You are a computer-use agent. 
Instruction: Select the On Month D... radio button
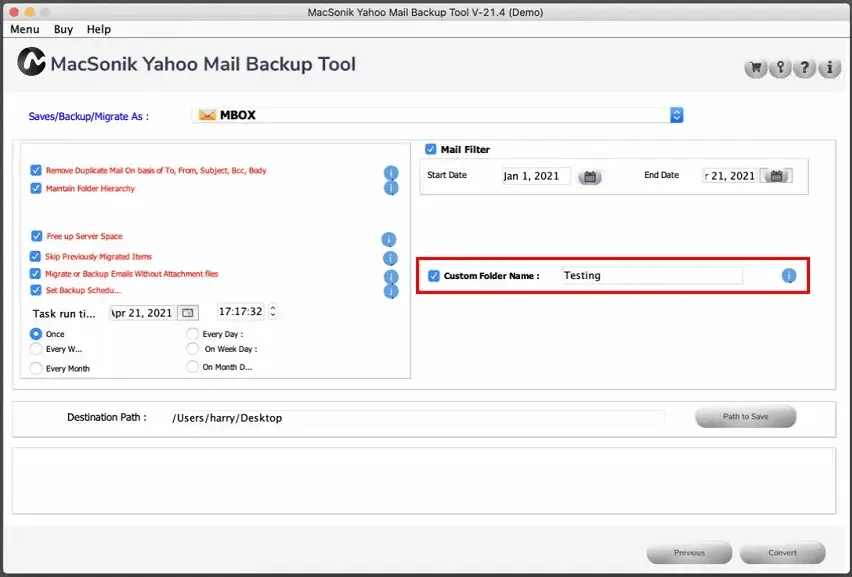pyautogui.click(x=192, y=367)
